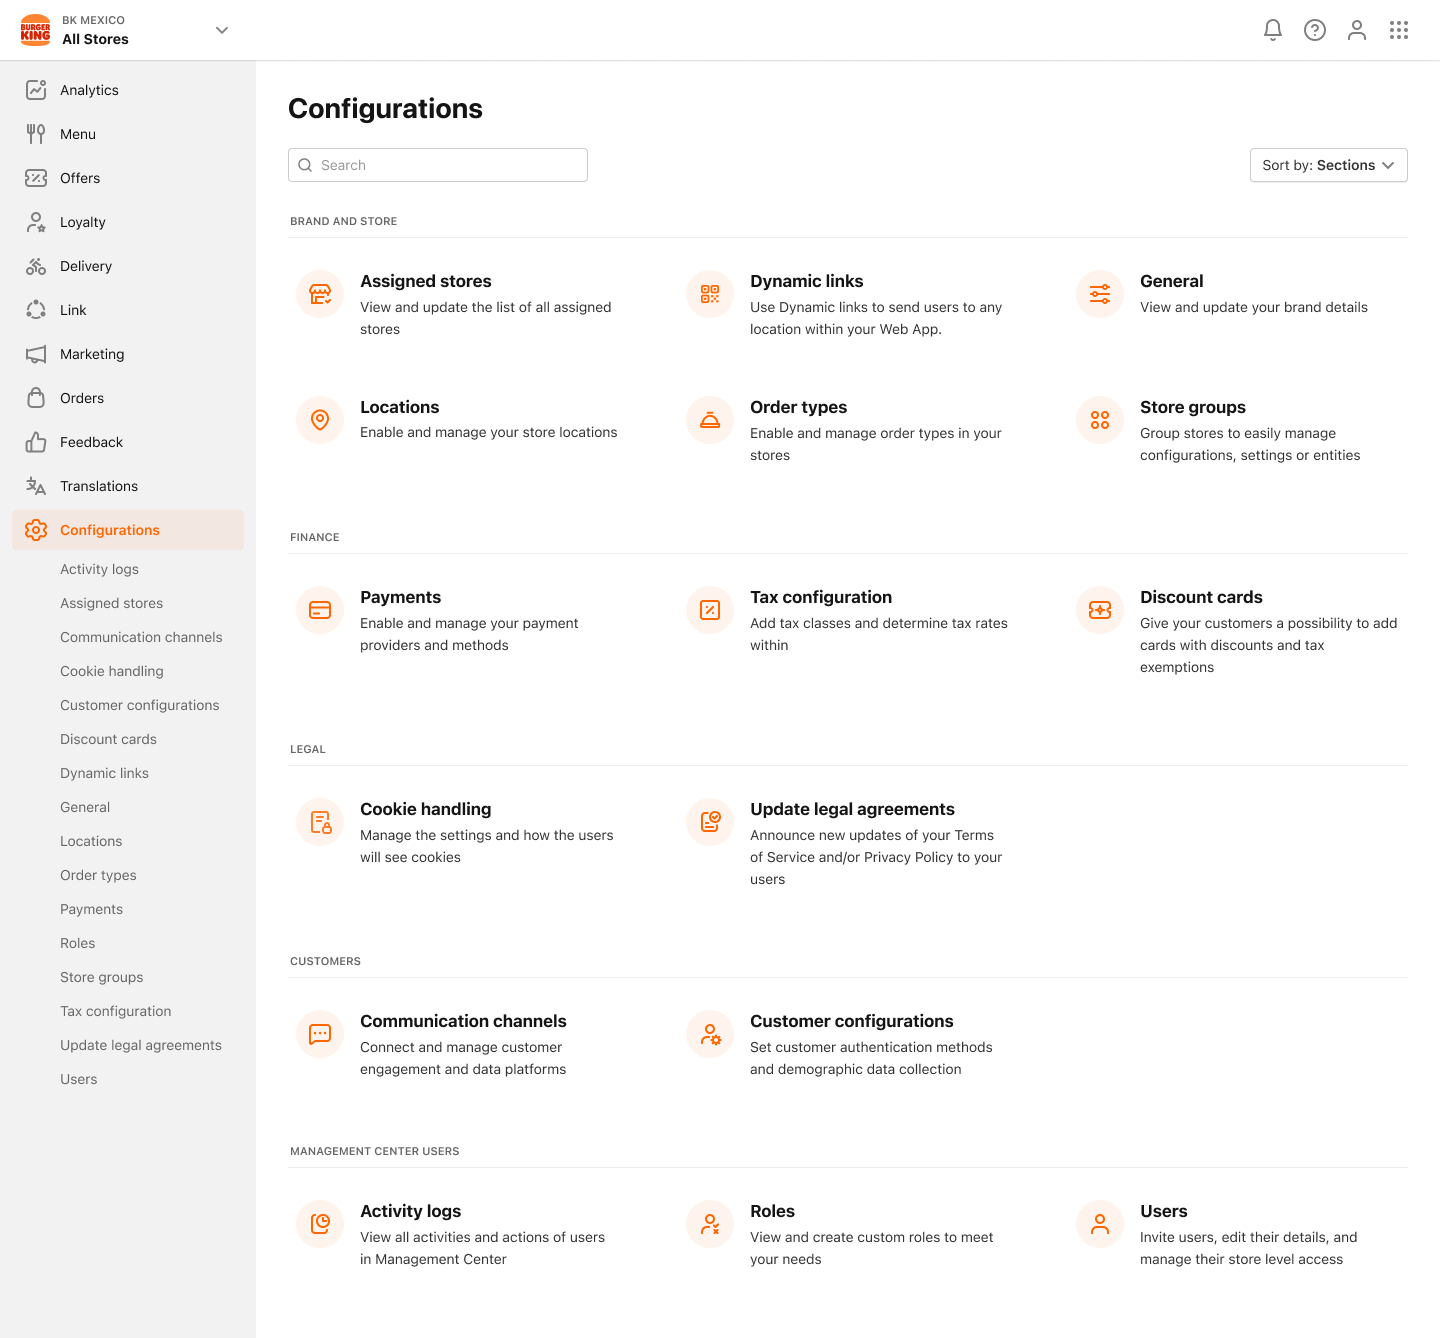
Task: Click inside the Search field
Action: [437, 165]
